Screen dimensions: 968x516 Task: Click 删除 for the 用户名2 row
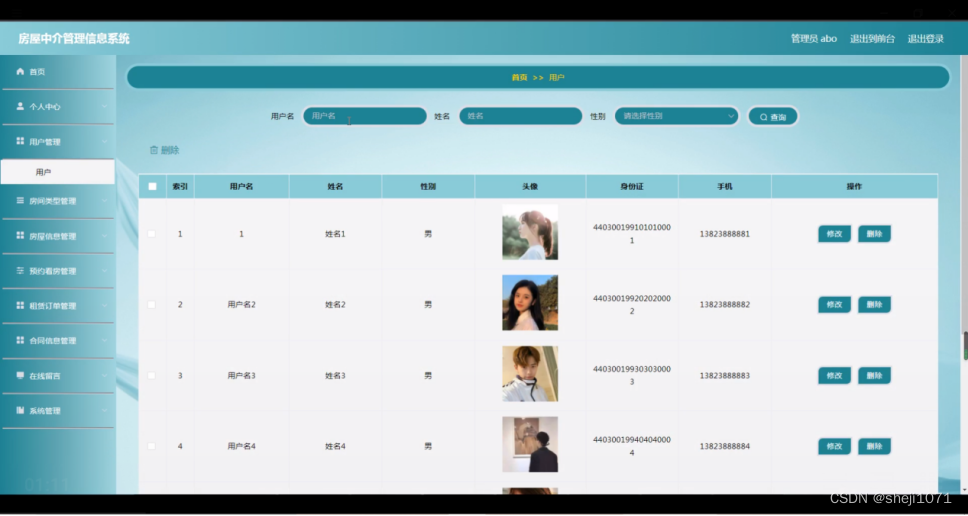[874, 304]
